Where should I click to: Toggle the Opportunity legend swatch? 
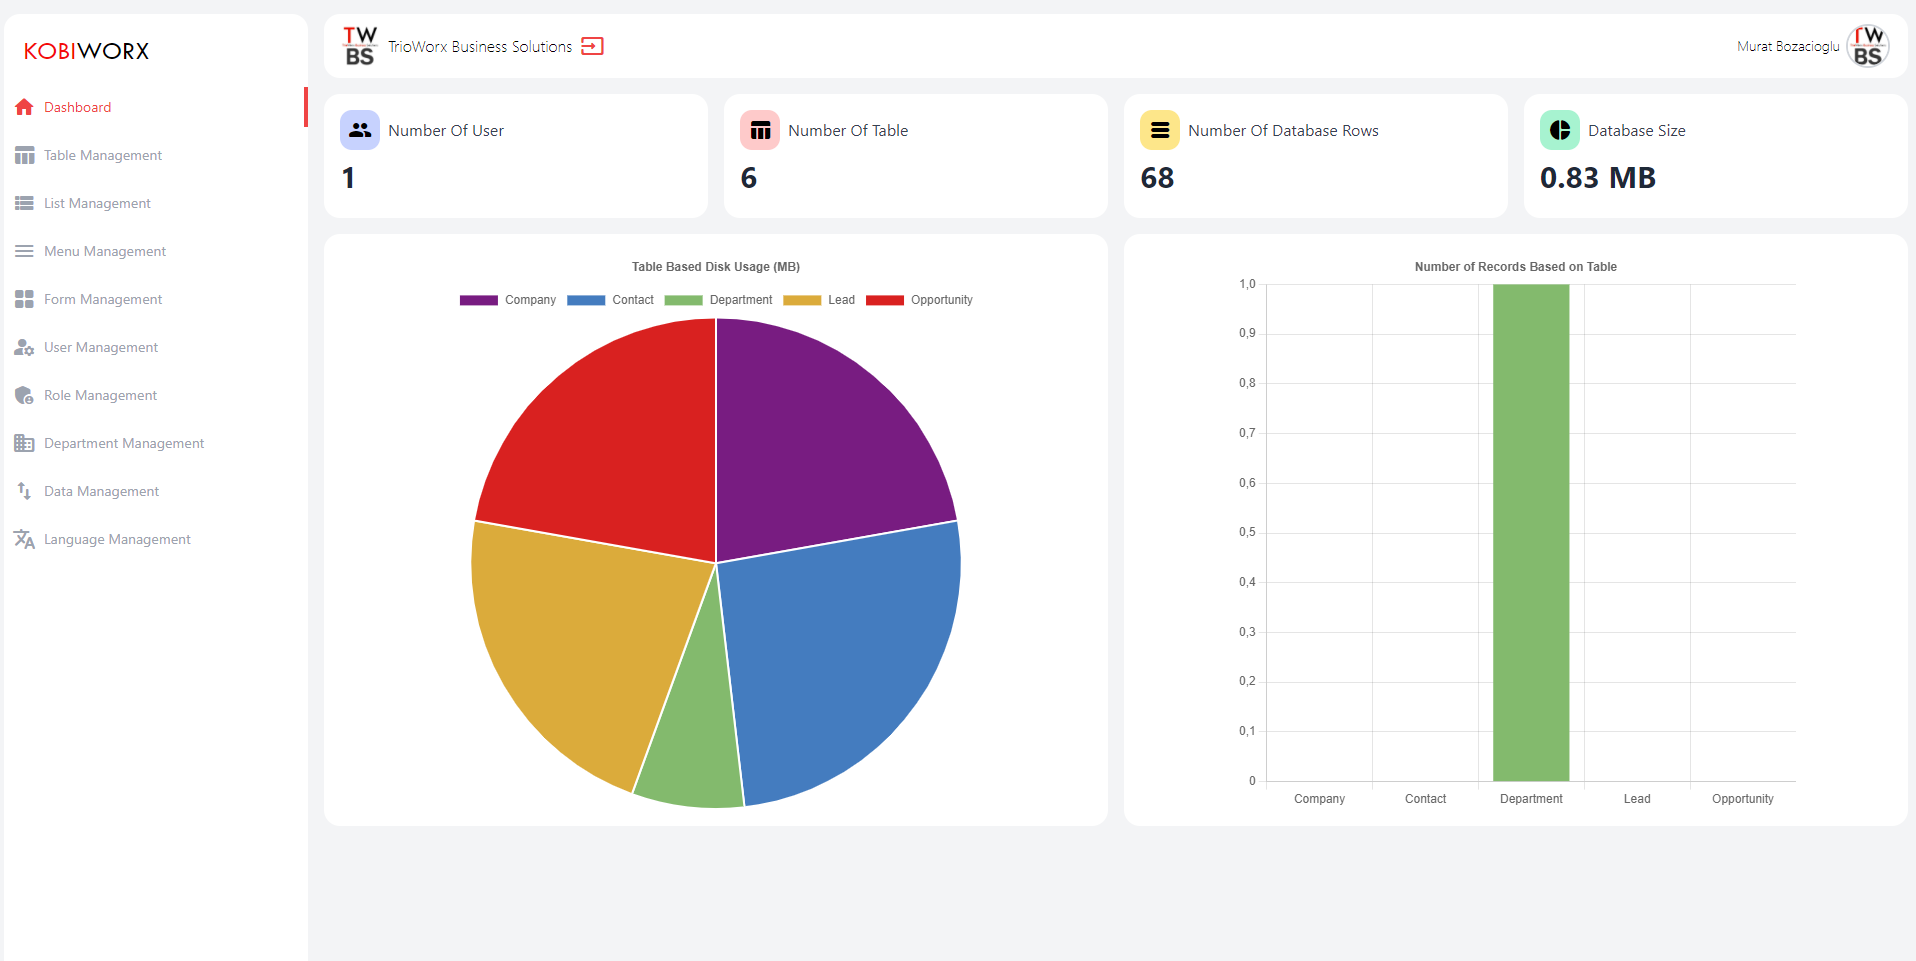coord(885,300)
